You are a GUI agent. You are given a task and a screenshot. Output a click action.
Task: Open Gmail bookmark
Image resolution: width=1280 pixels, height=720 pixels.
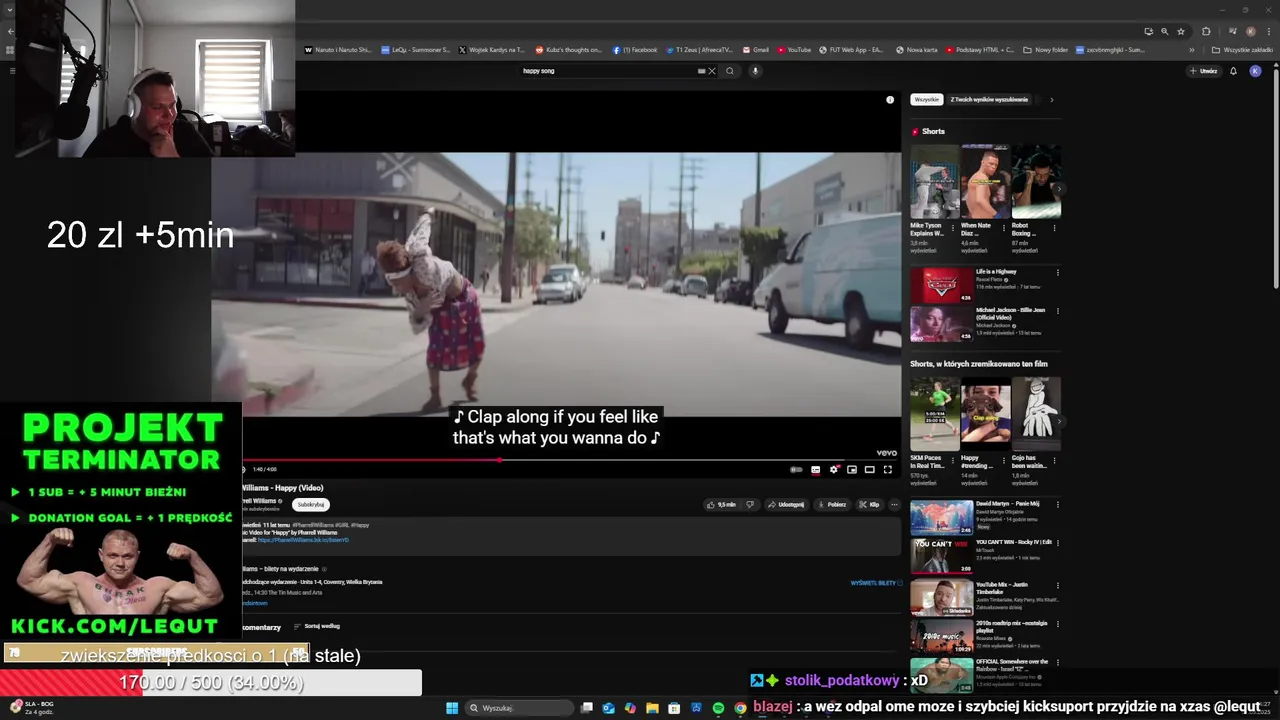755,49
